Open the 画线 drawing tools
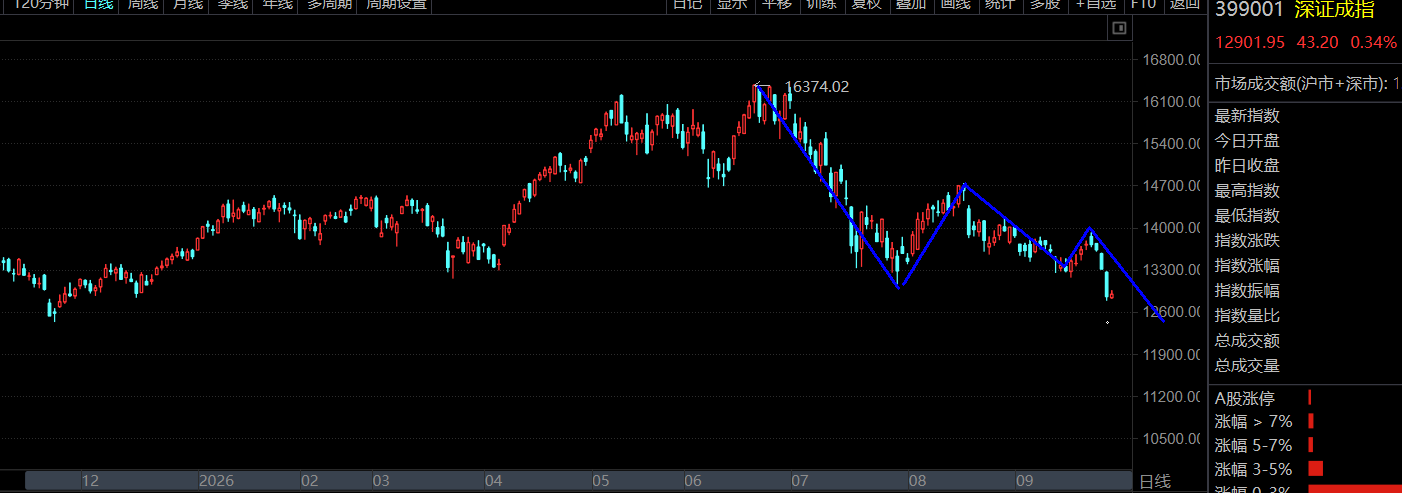 click(955, 4)
